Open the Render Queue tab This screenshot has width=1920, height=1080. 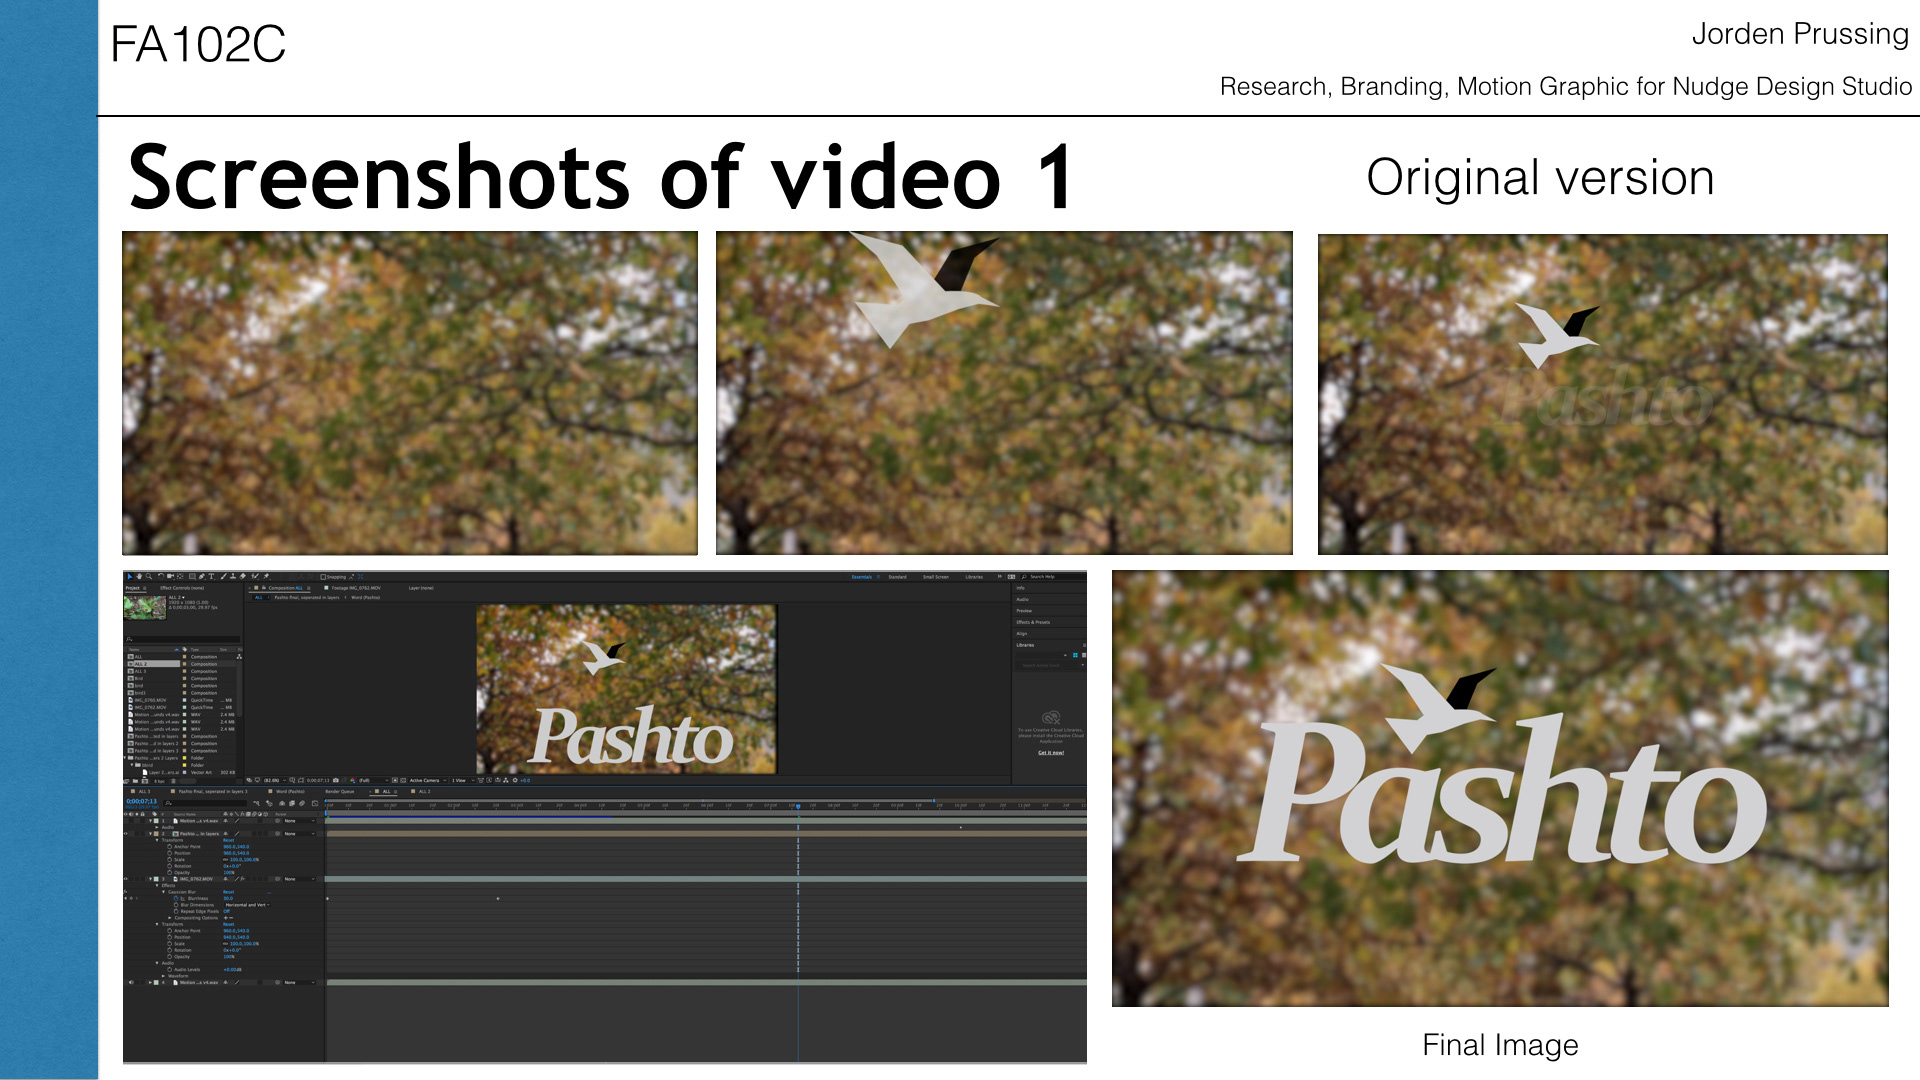tap(339, 791)
